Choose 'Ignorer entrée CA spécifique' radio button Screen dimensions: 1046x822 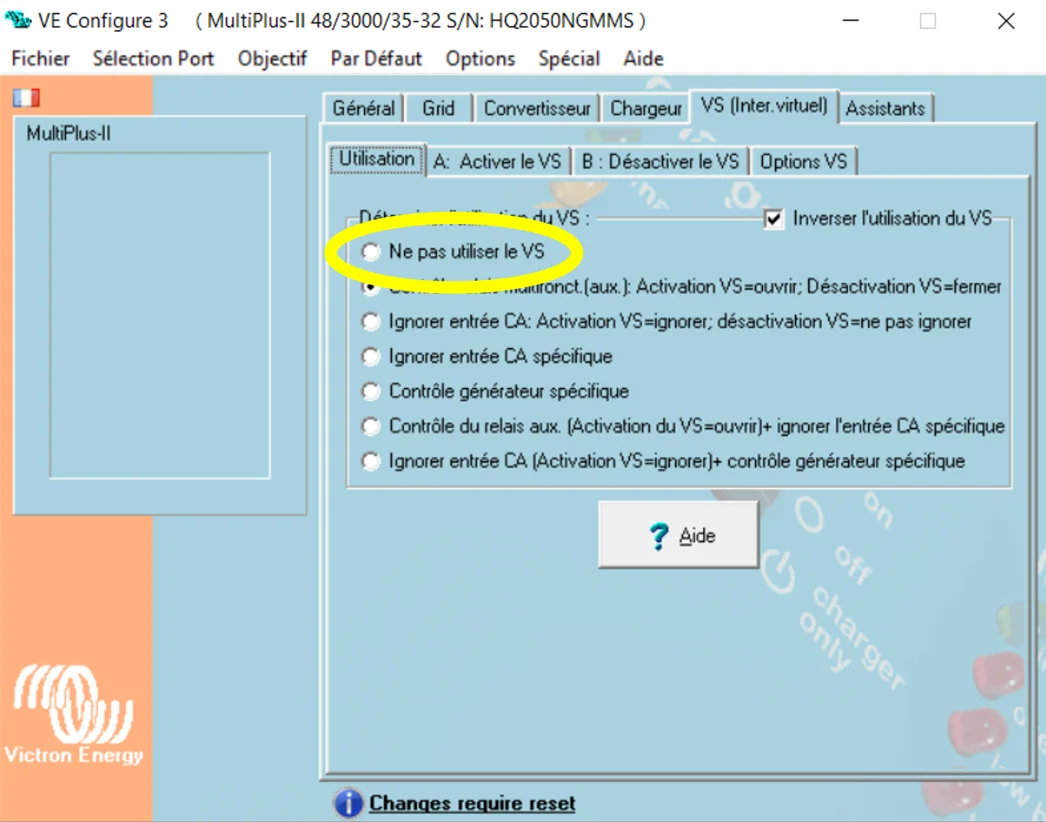click(370, 356)
